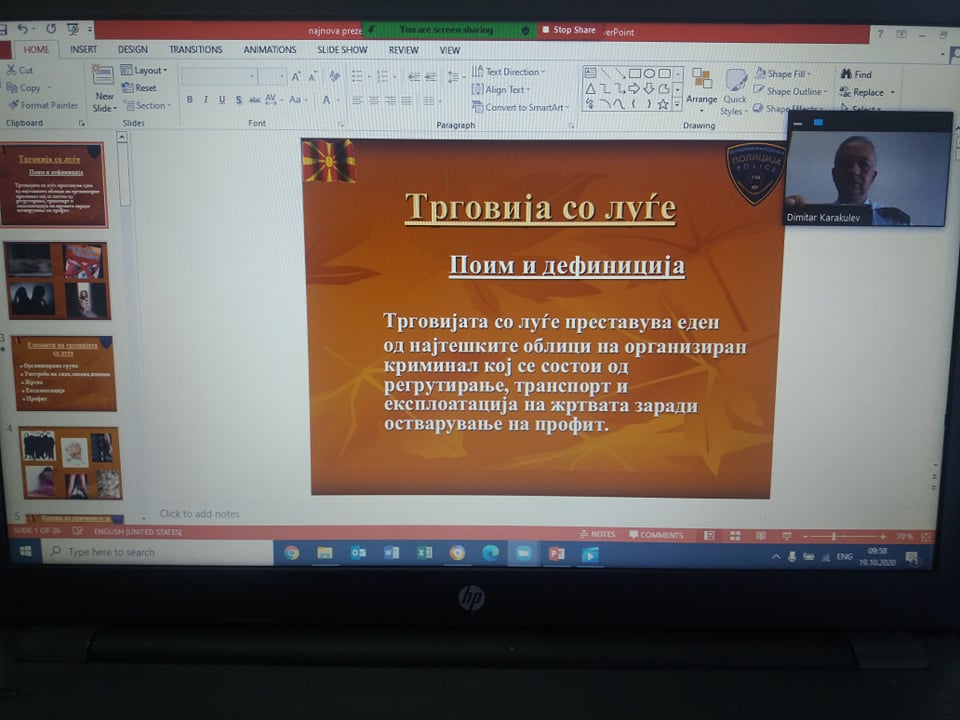Open the Layout dropdown
This screenshot has width=960, height=720.
(x=144, y=70)
